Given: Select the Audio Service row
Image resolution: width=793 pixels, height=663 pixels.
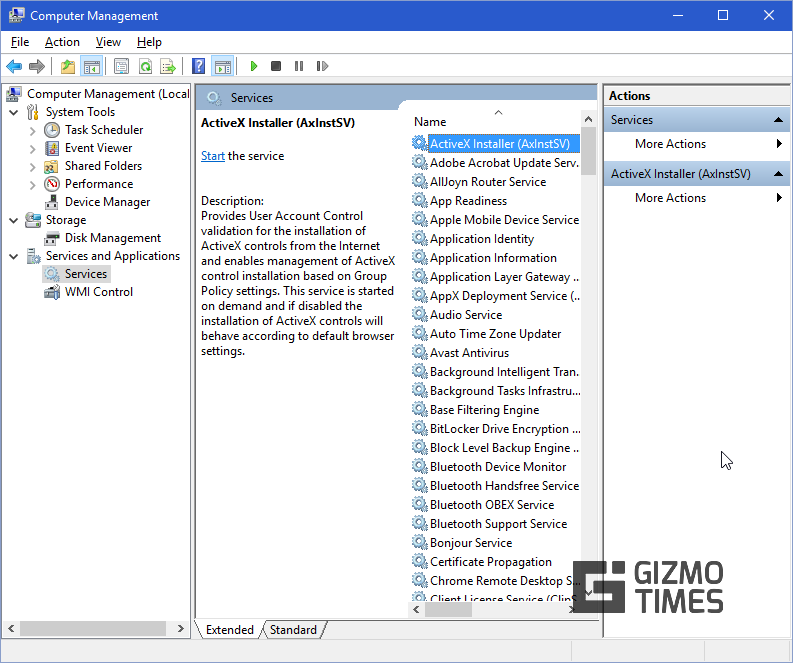Looking at the screenshot, I should (x=496, y=315).
